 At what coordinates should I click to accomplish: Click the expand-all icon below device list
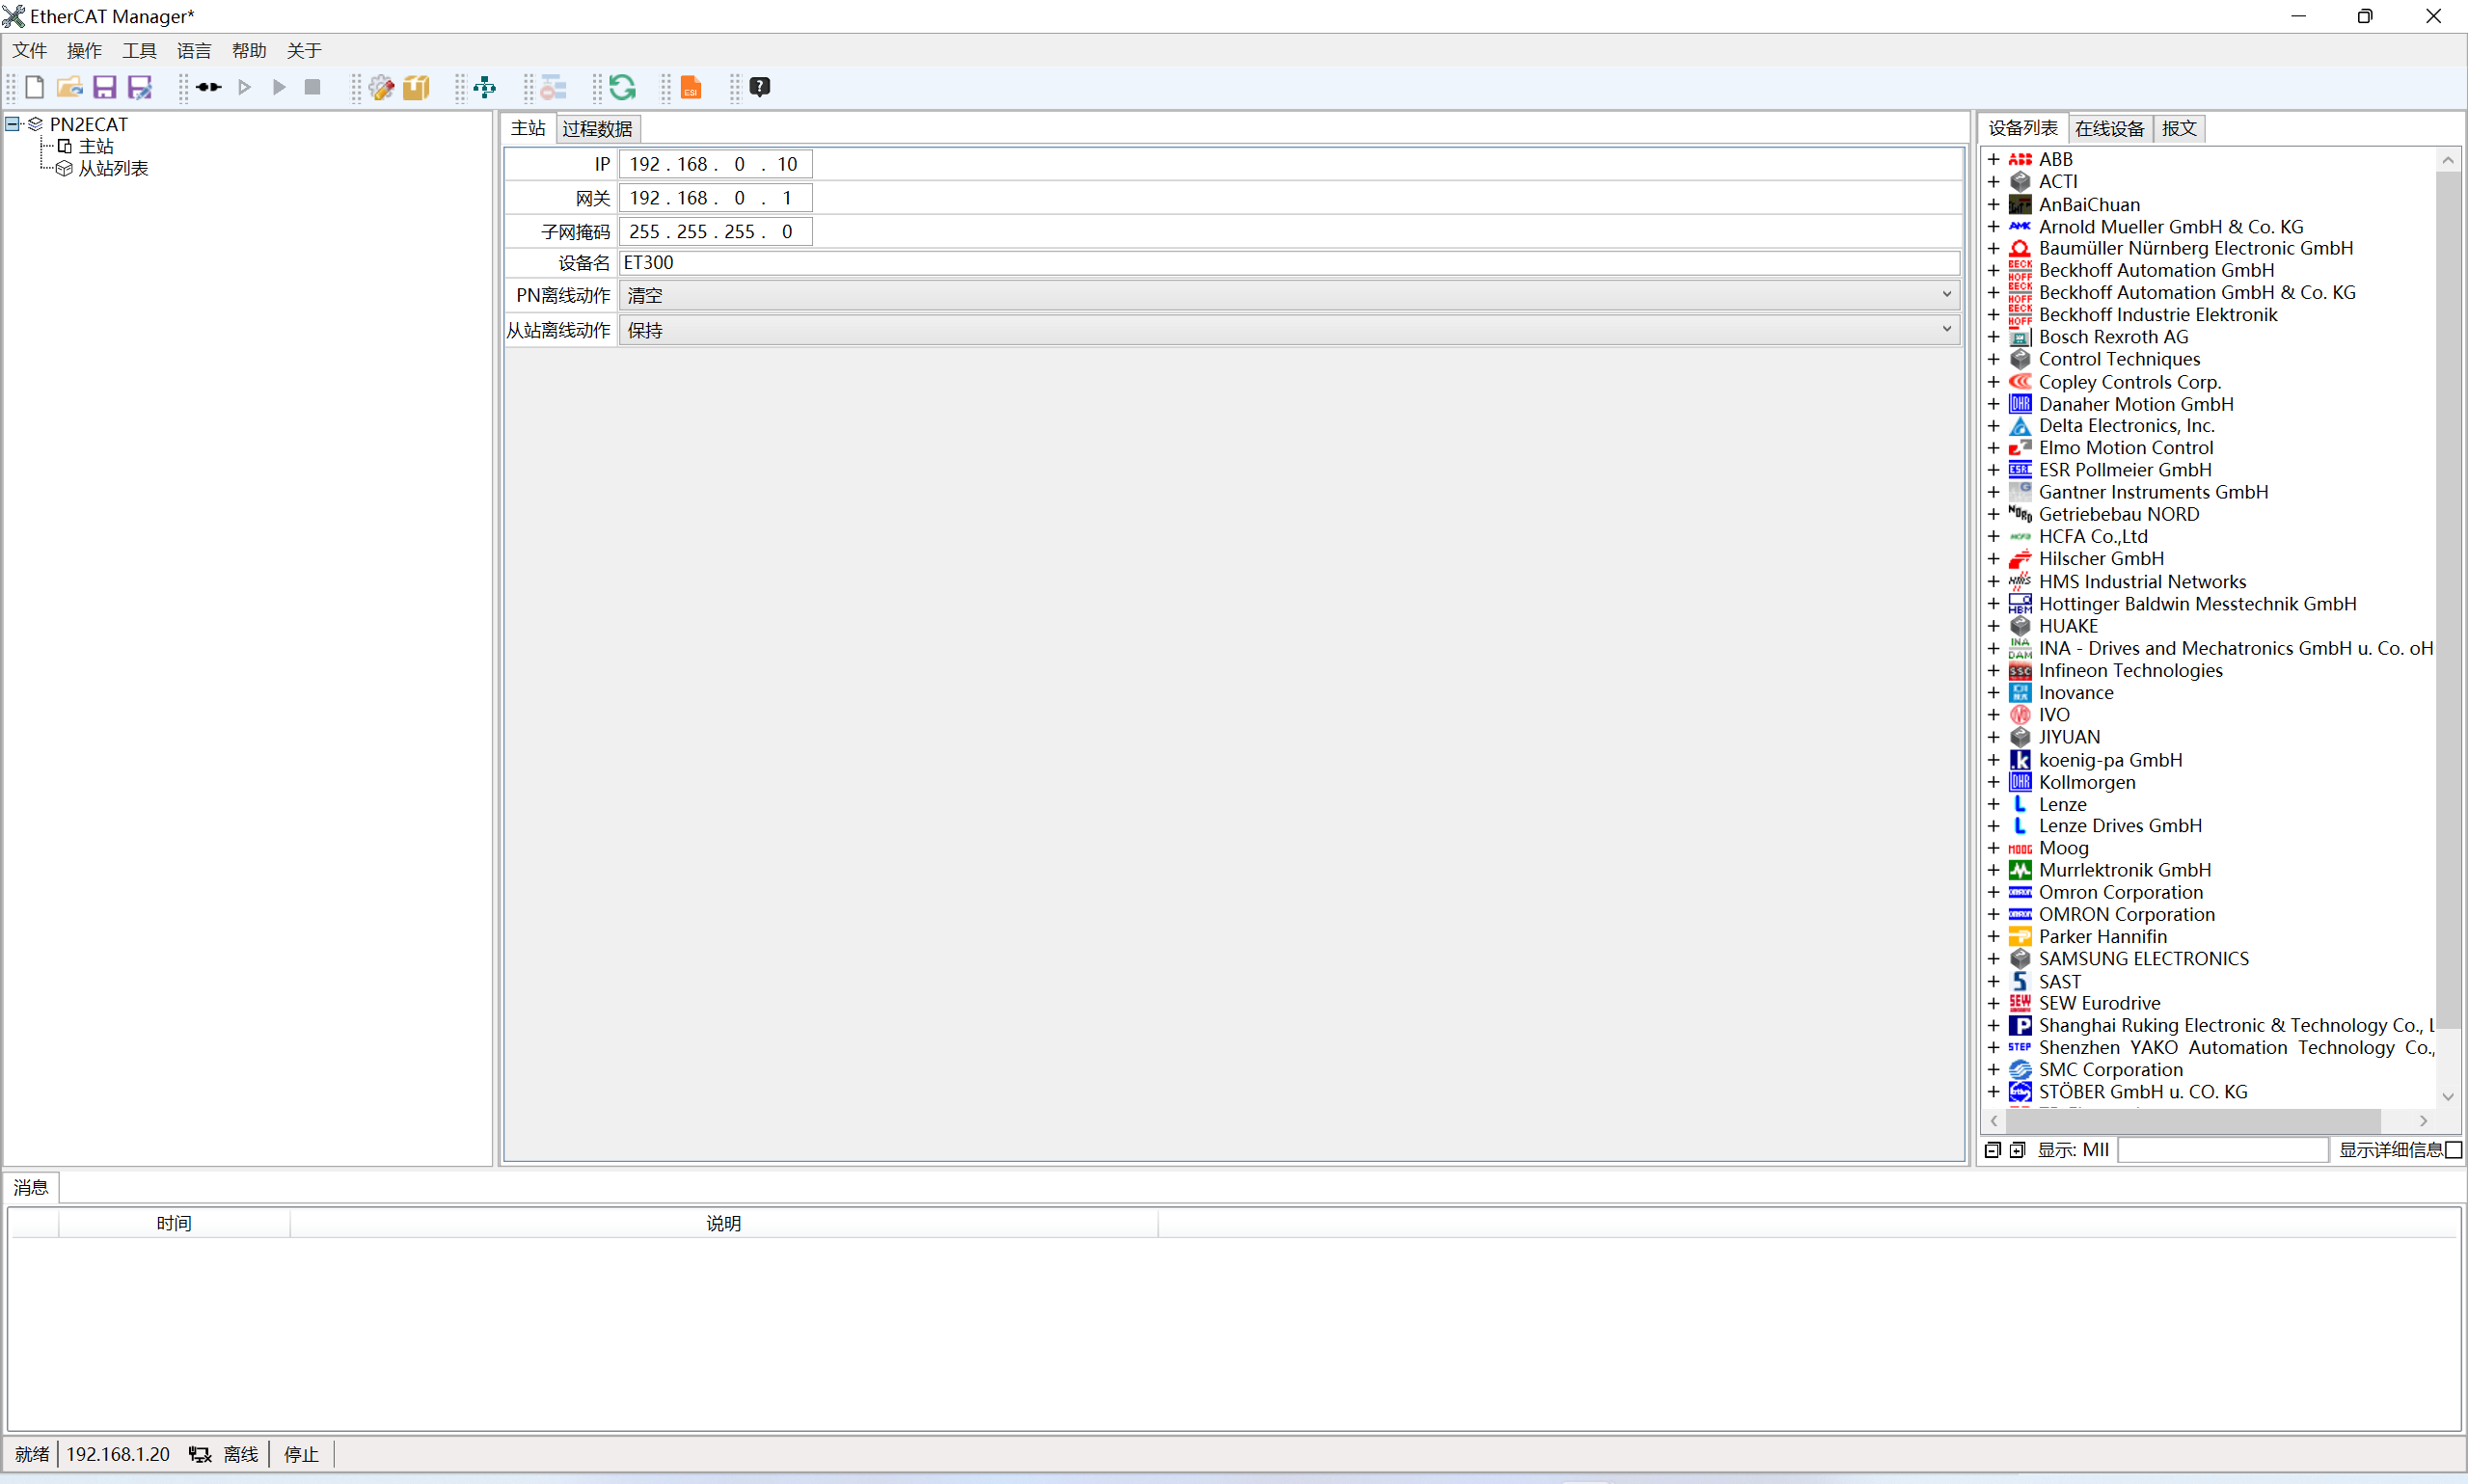click(x=2017, y=1150)
